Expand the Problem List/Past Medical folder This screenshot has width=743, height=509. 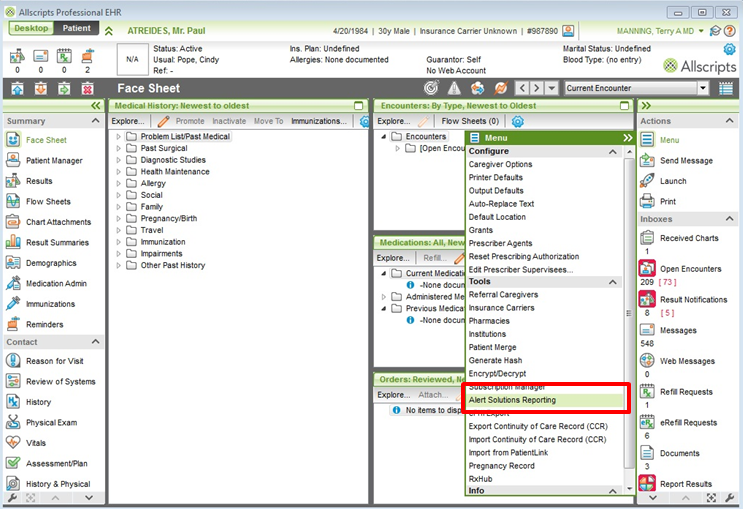(118, 136)
